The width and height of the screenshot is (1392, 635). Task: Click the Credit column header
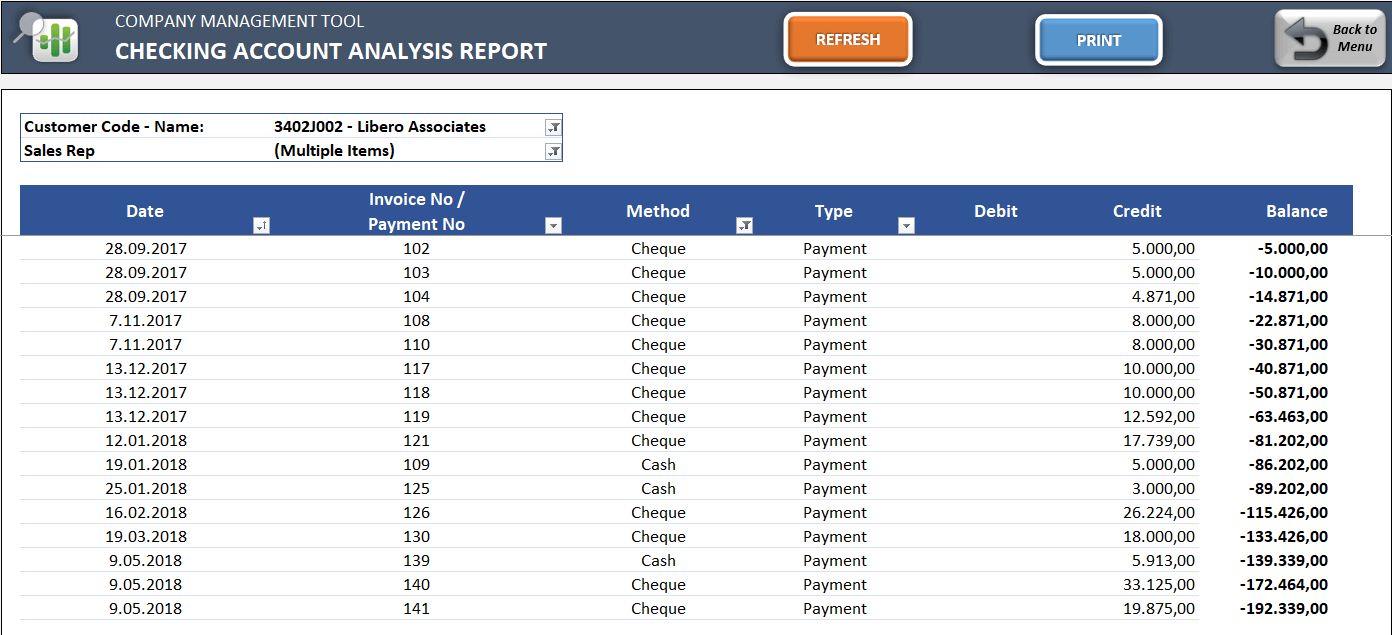[1137, 211]
